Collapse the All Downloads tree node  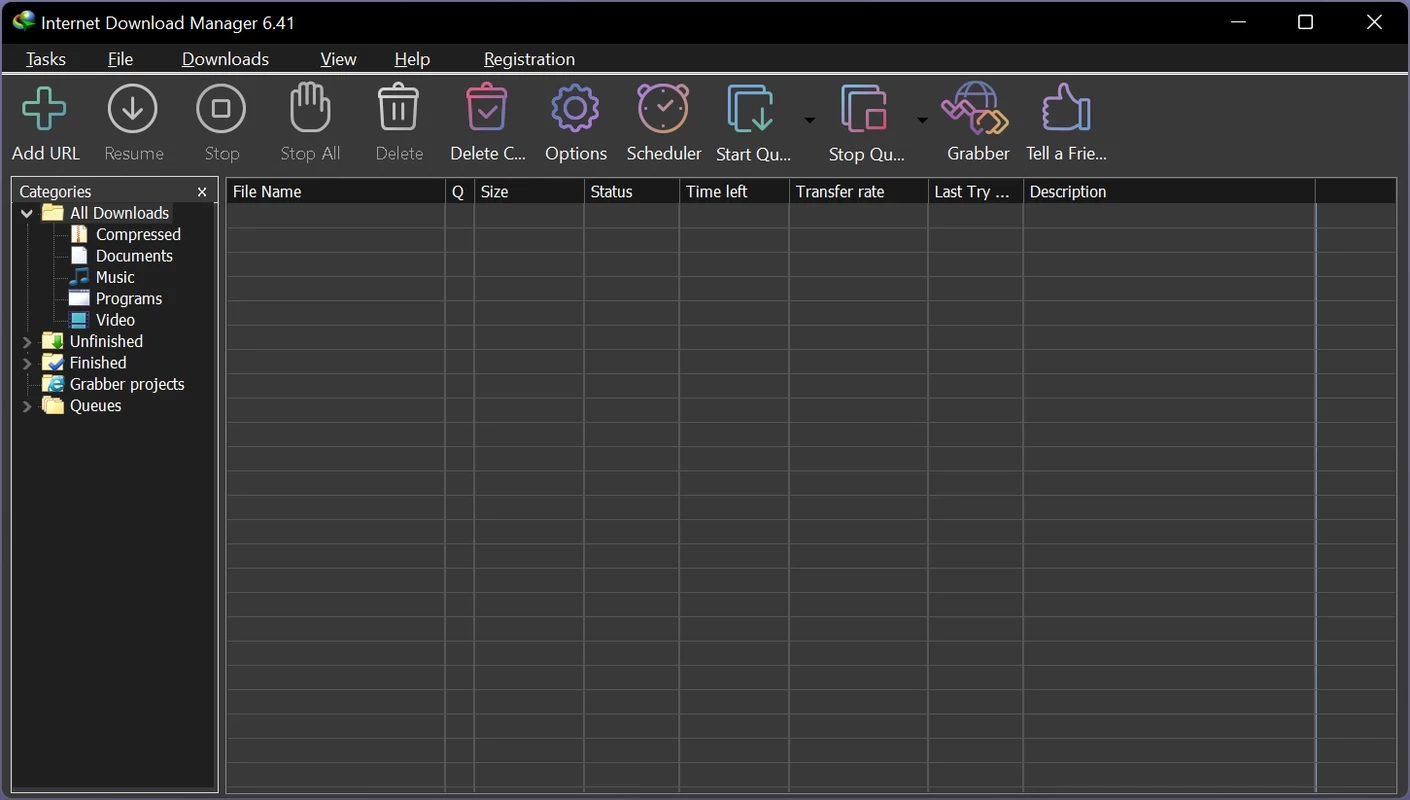pyautogui.click(x=27, y=213)
